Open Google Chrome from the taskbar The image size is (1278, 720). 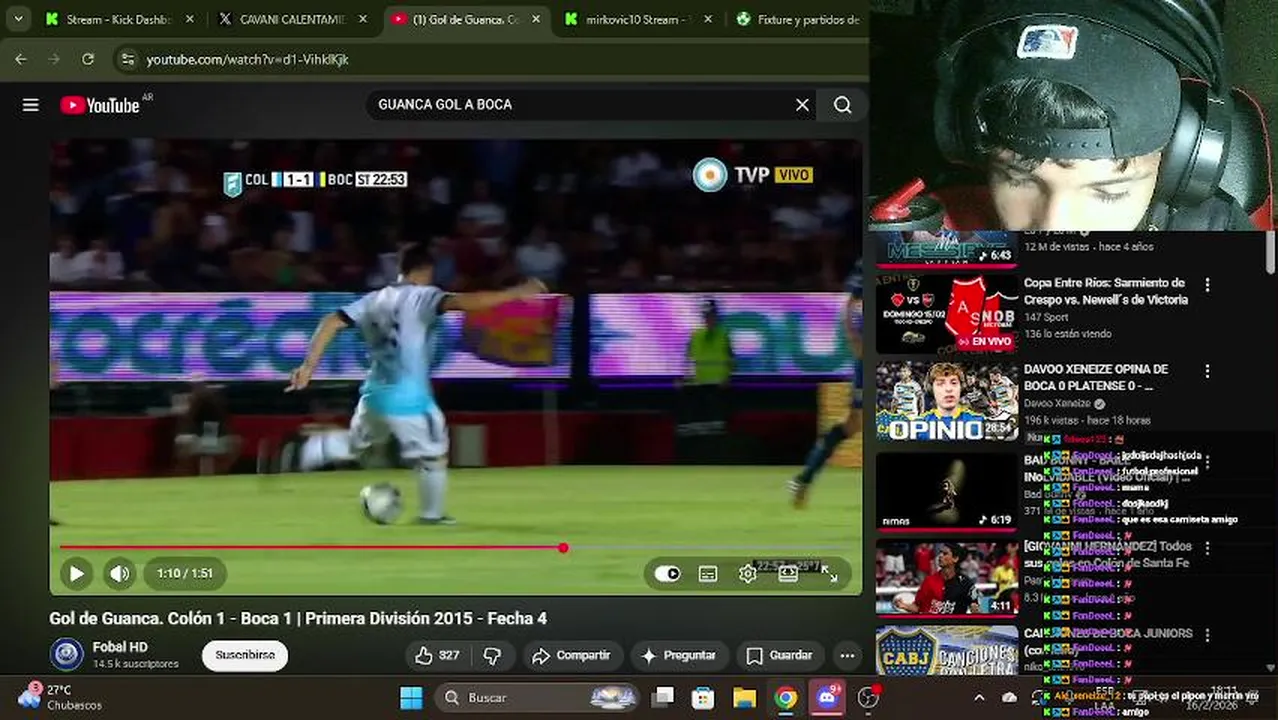click(x=786, y=697)
